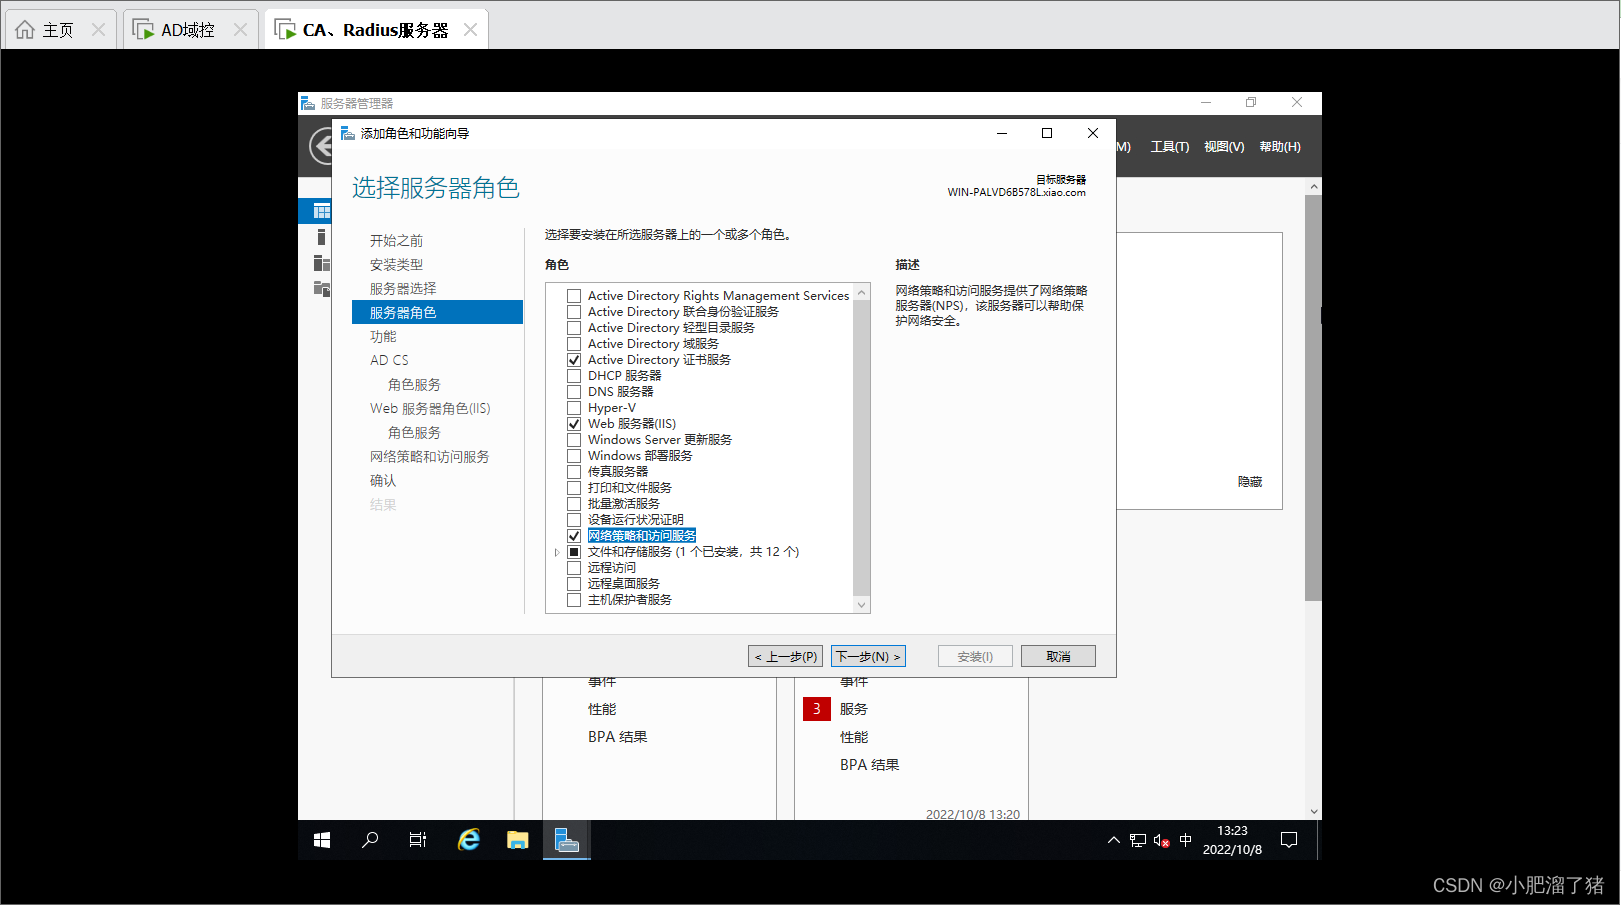Select 设备运行状况证明 role row
The width and height of the screenshot is (1621, 905).
point(636,520)
